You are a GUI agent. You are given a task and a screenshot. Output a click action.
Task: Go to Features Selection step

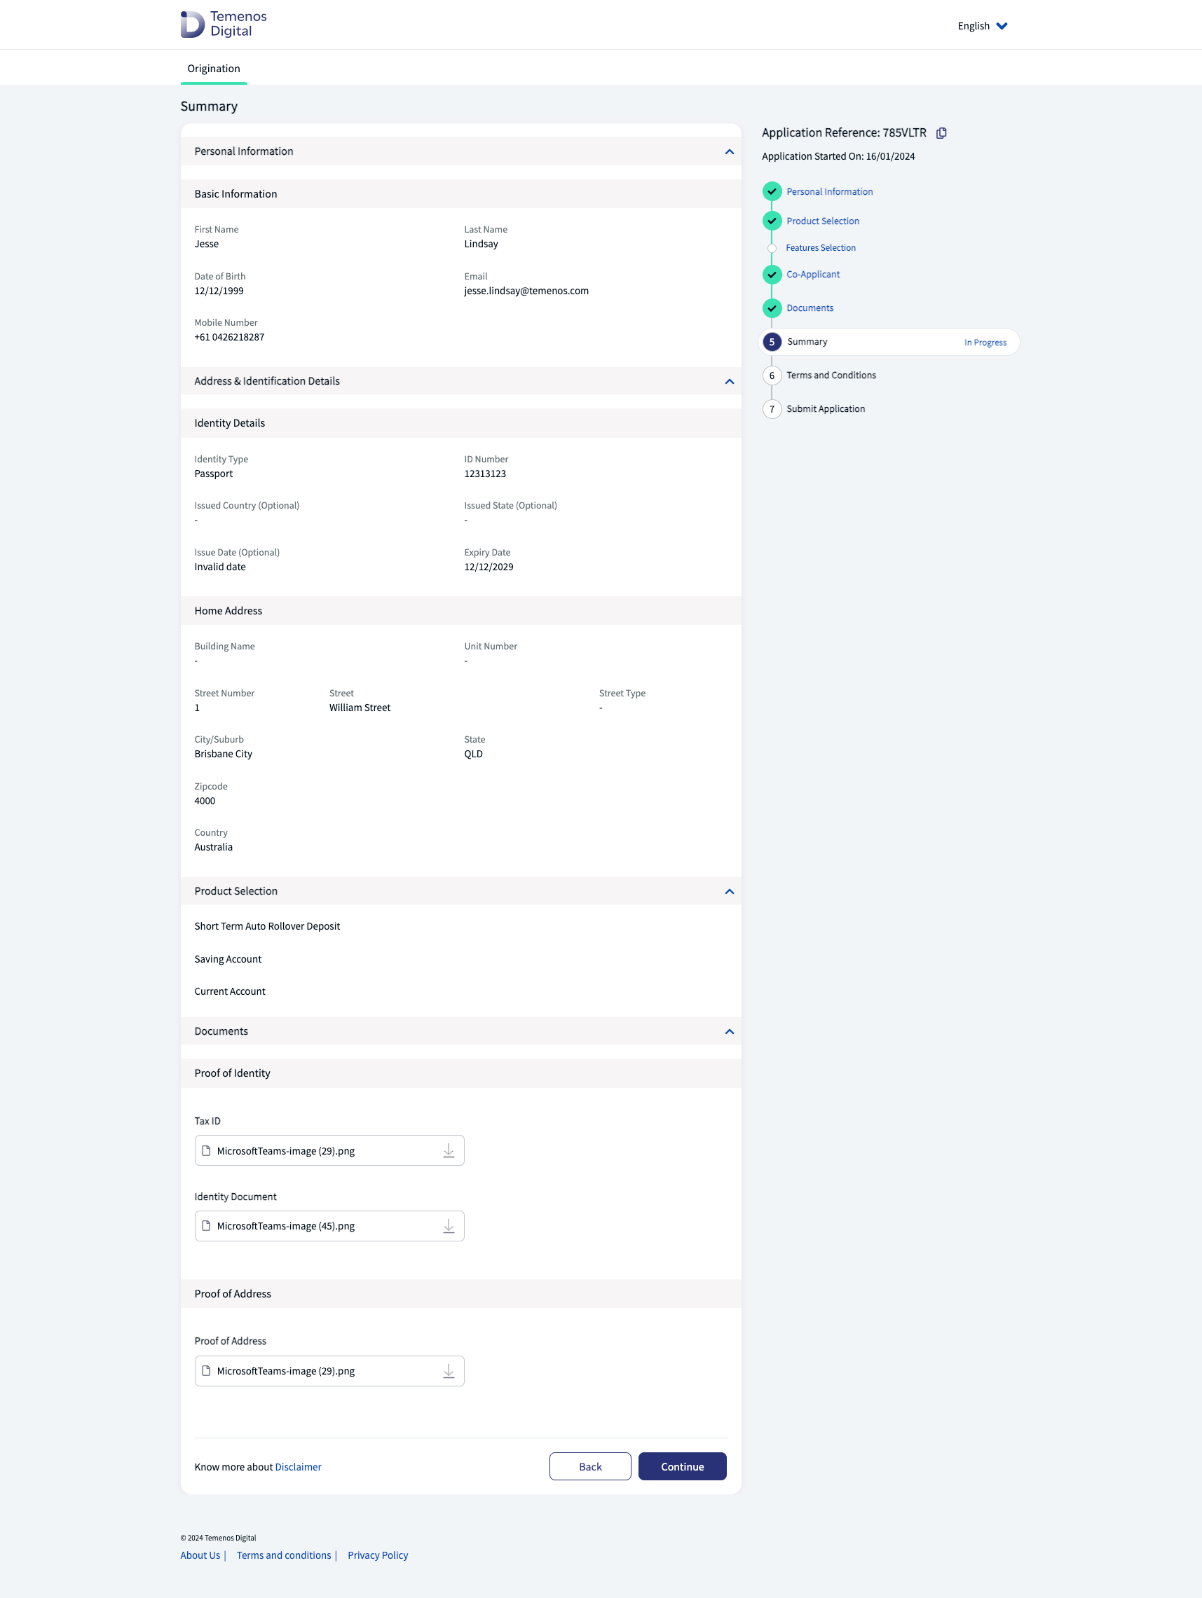[820, 248]
